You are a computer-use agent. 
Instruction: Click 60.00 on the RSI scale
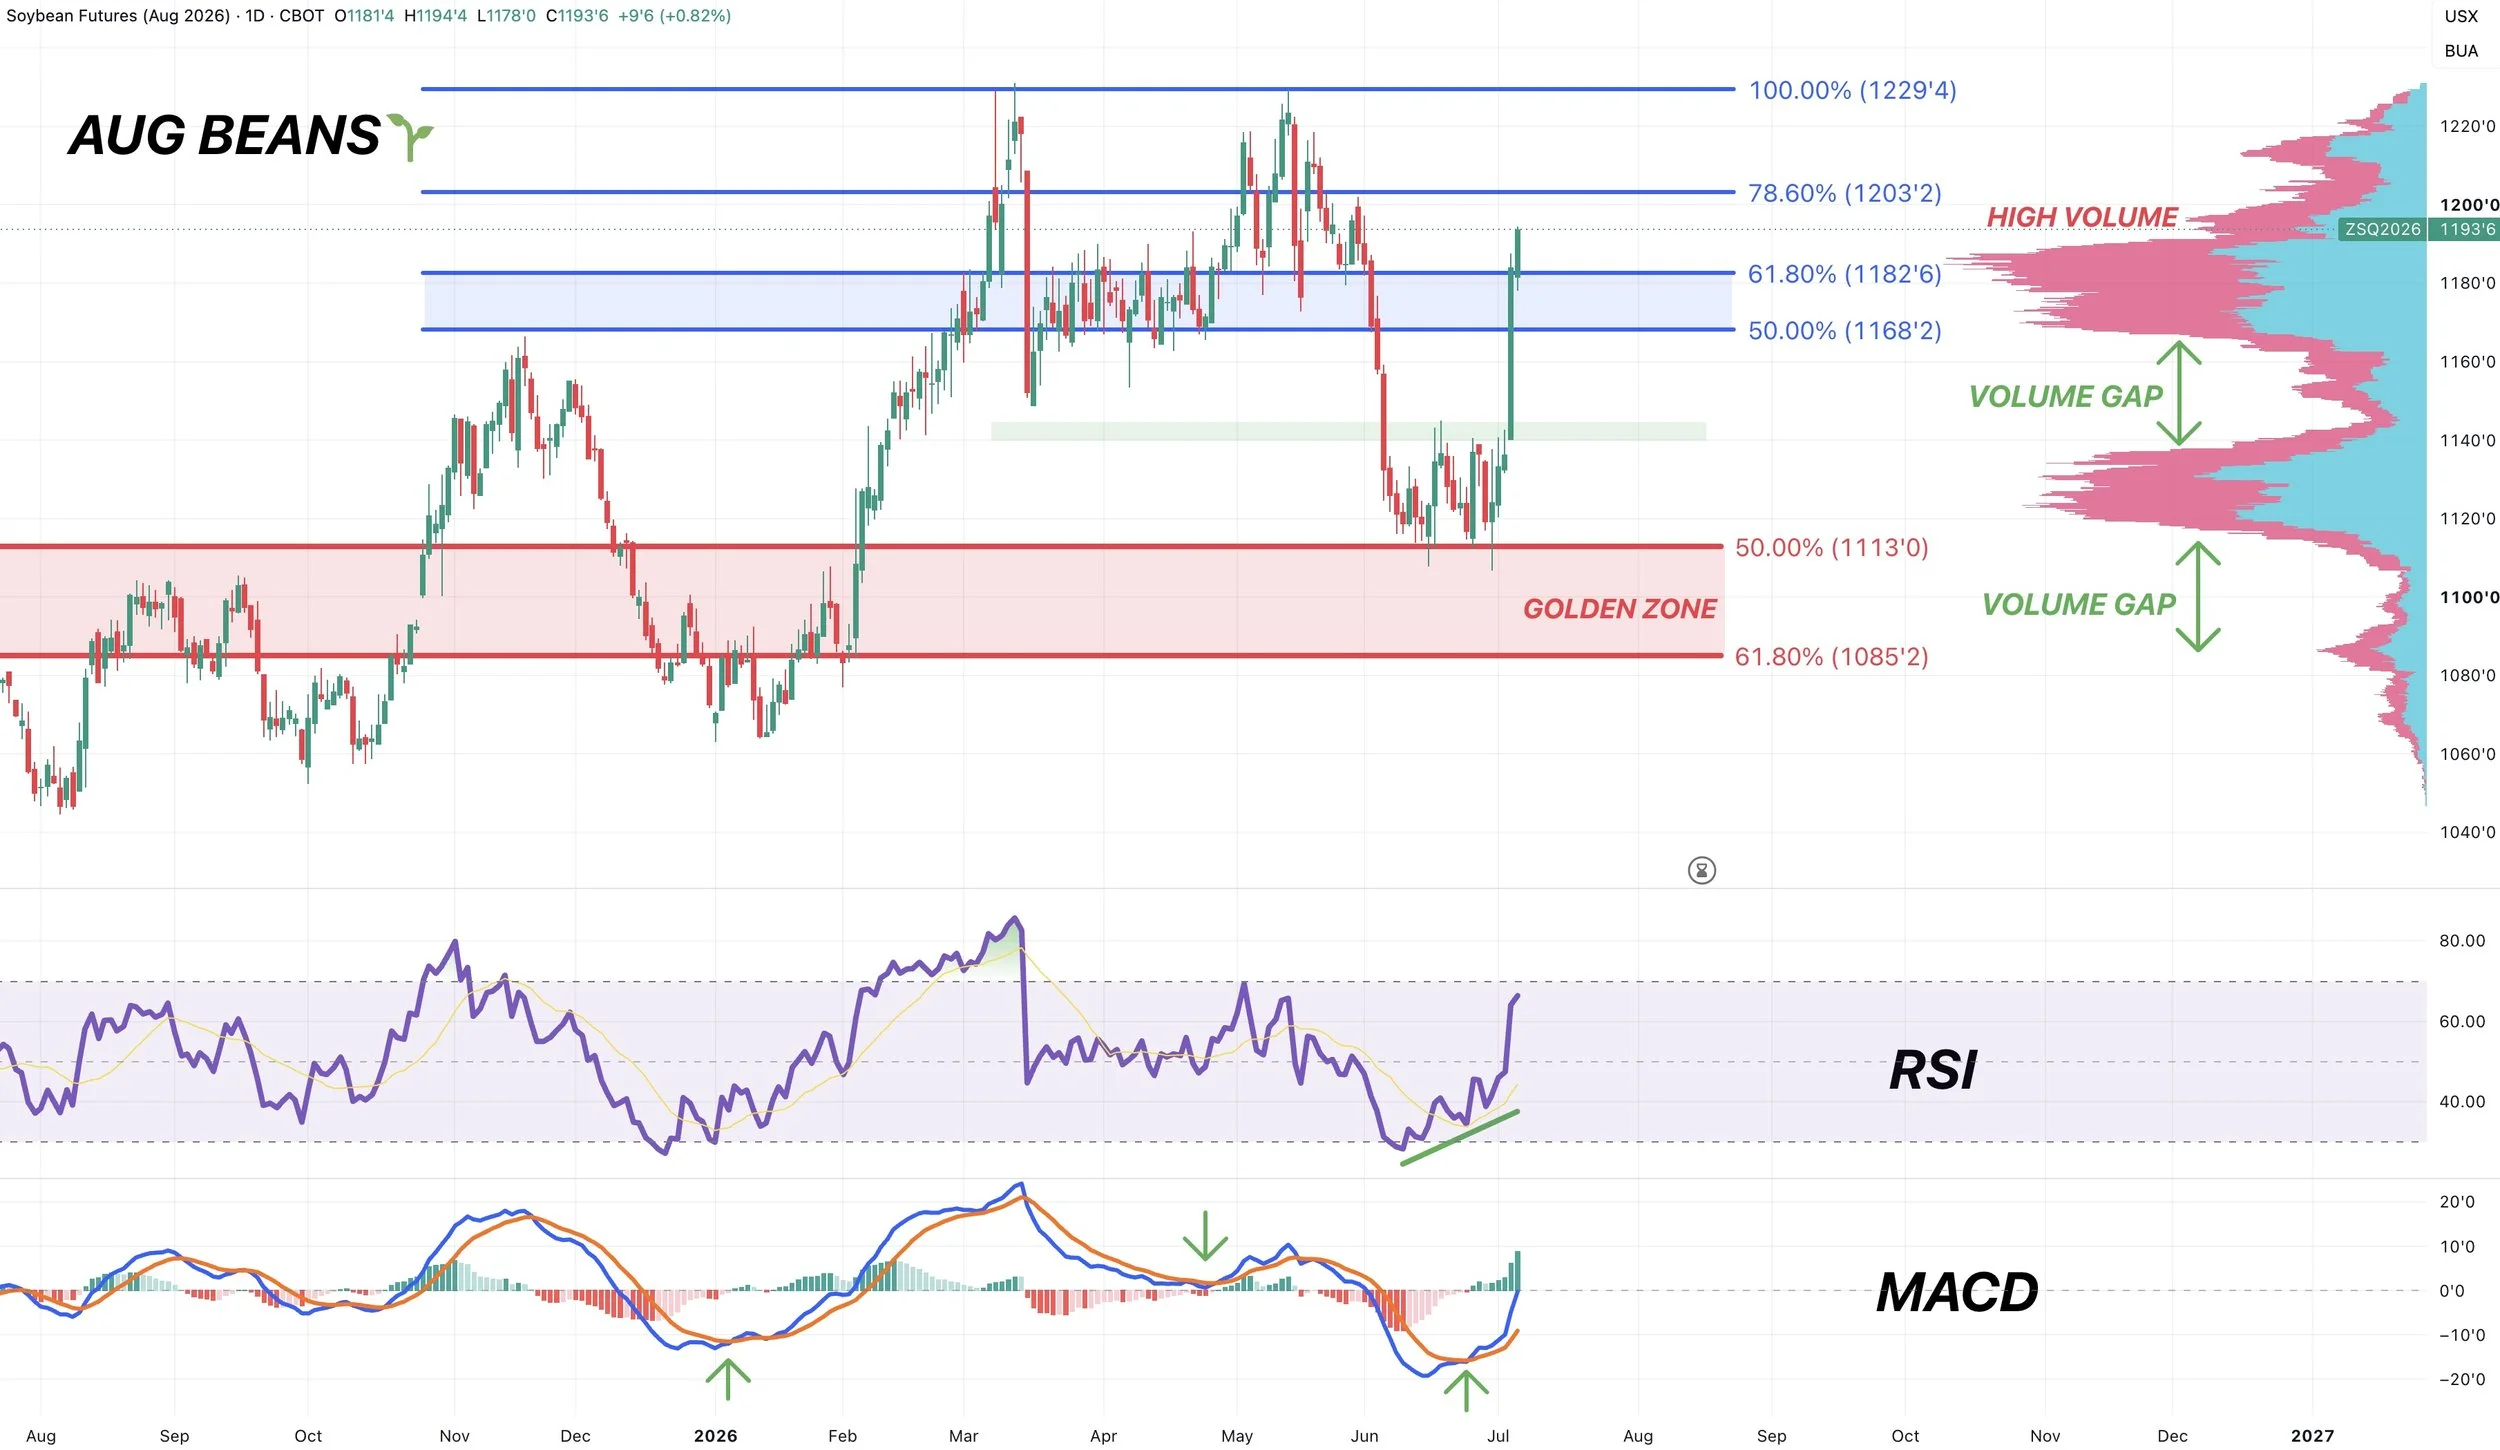coord(2462,1022)
